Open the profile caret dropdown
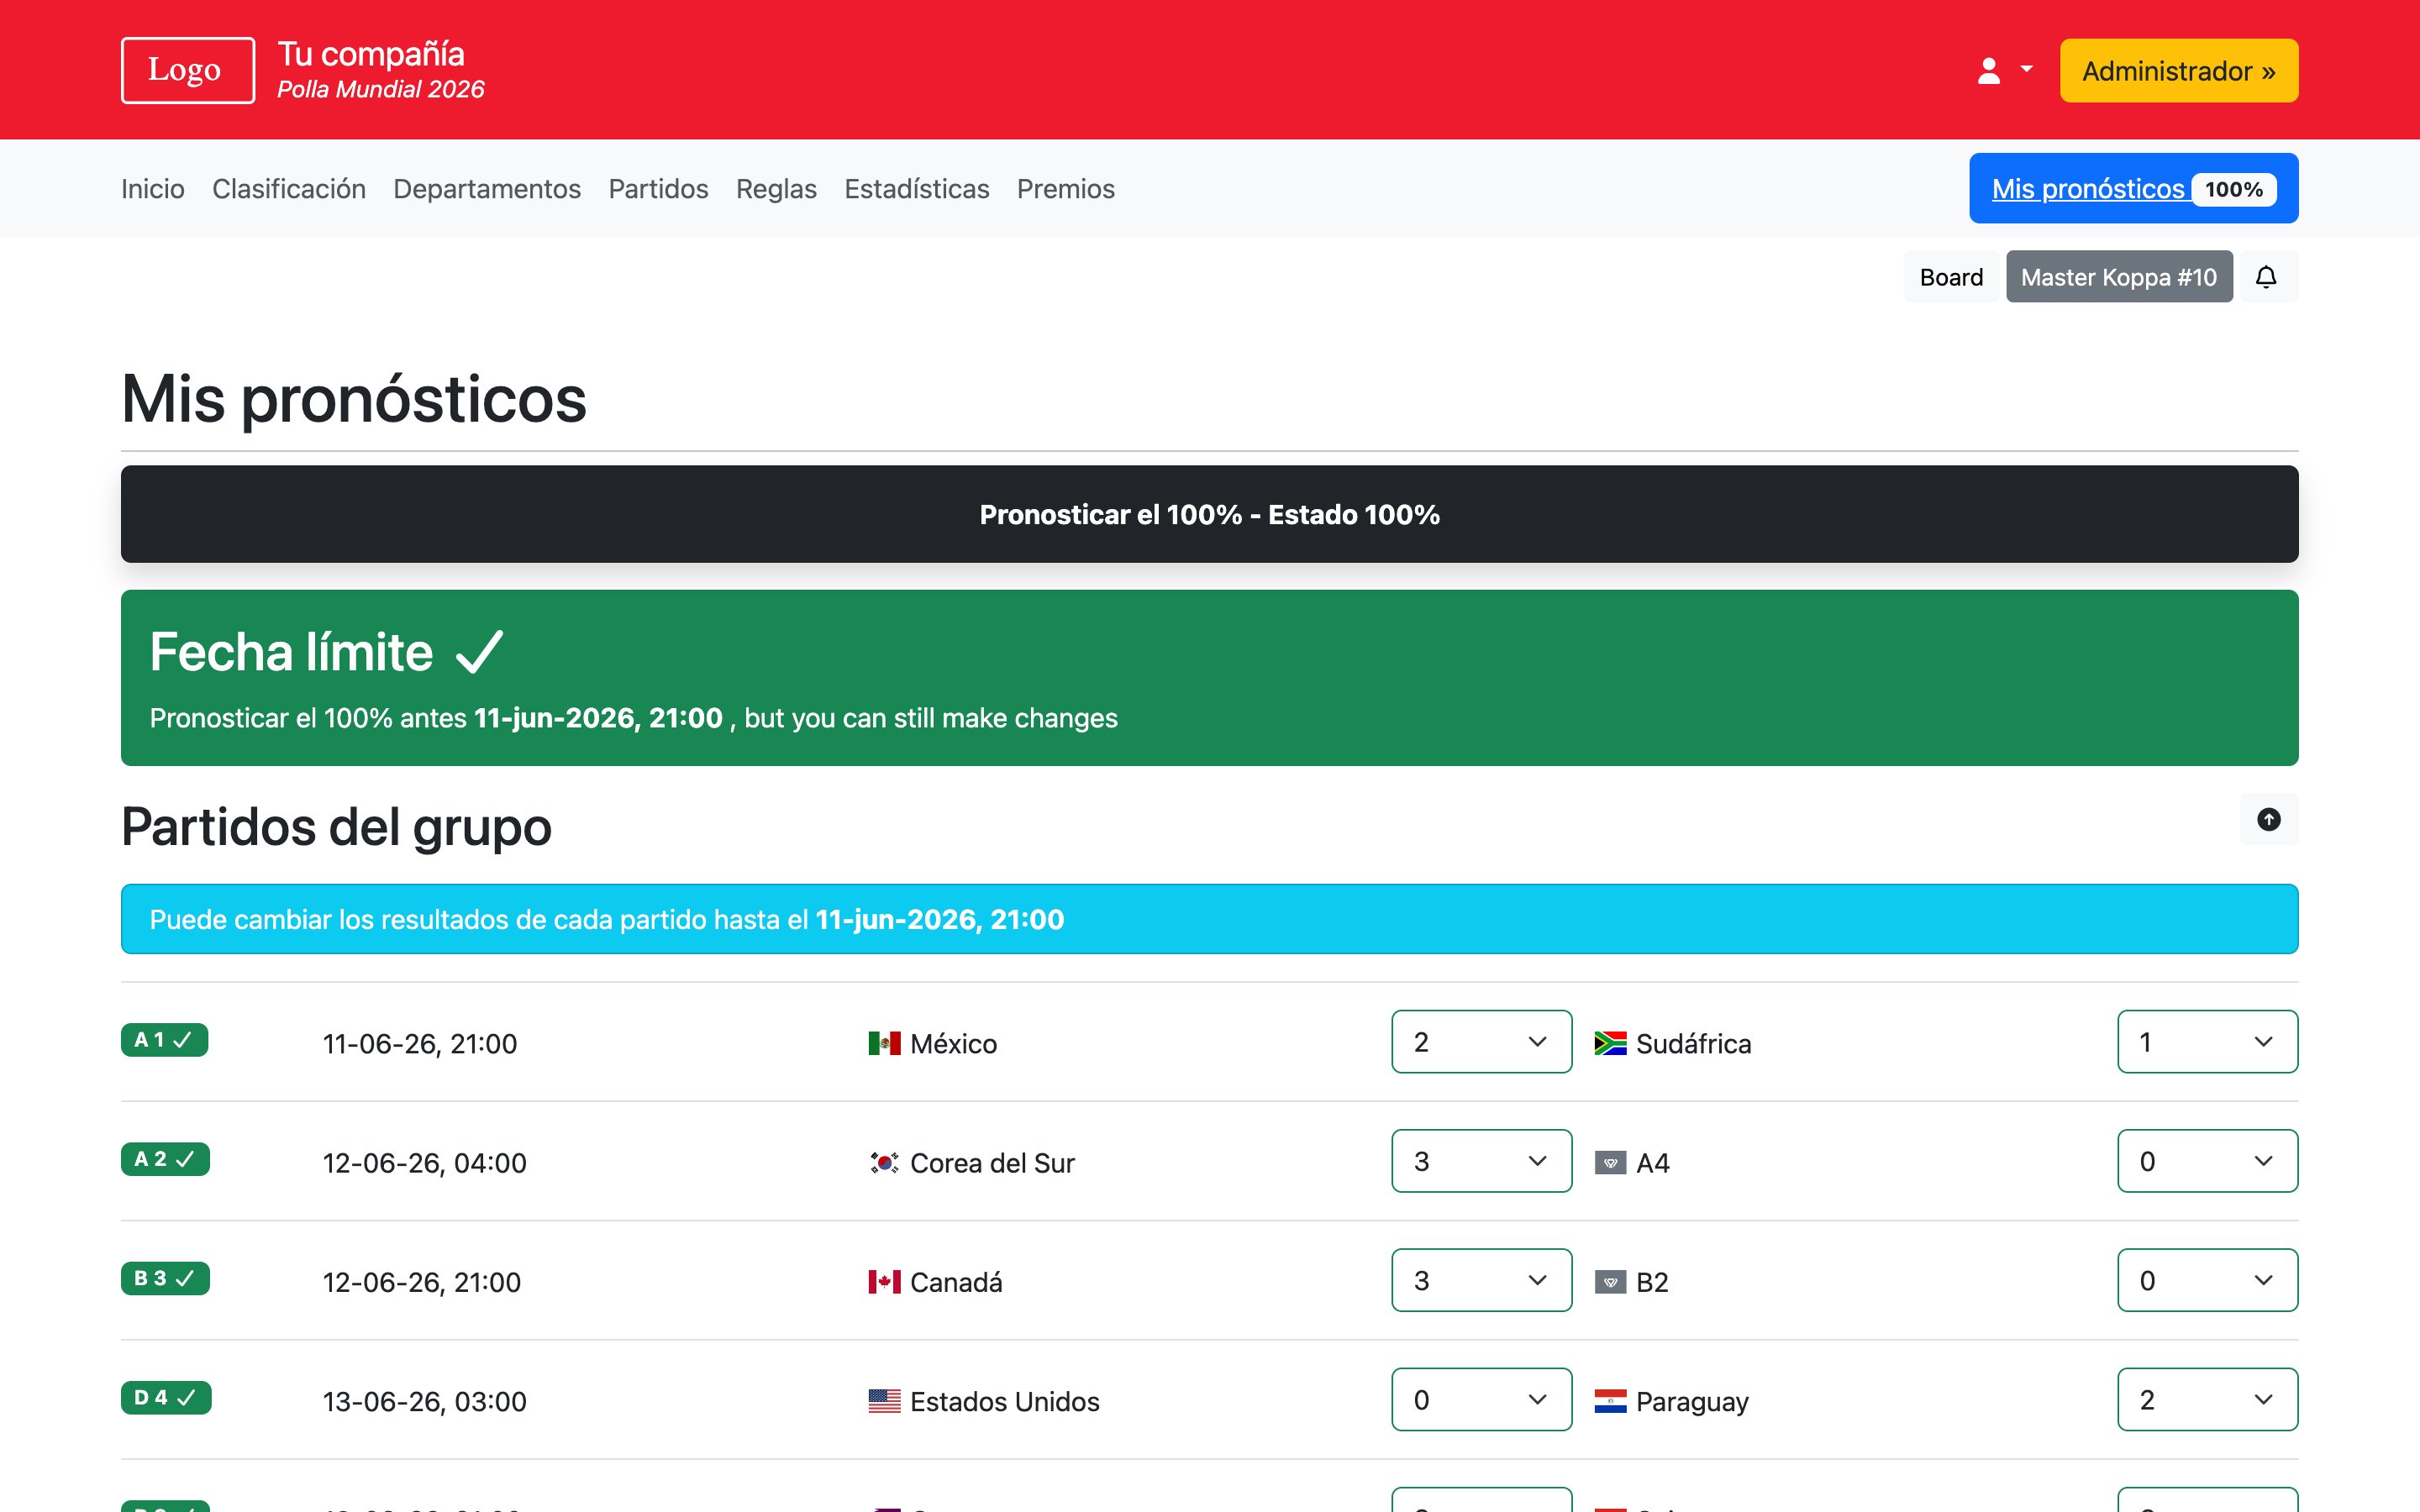Image resolution: width=2420 pixels, height=1512 pixels. click(2027, 68)
